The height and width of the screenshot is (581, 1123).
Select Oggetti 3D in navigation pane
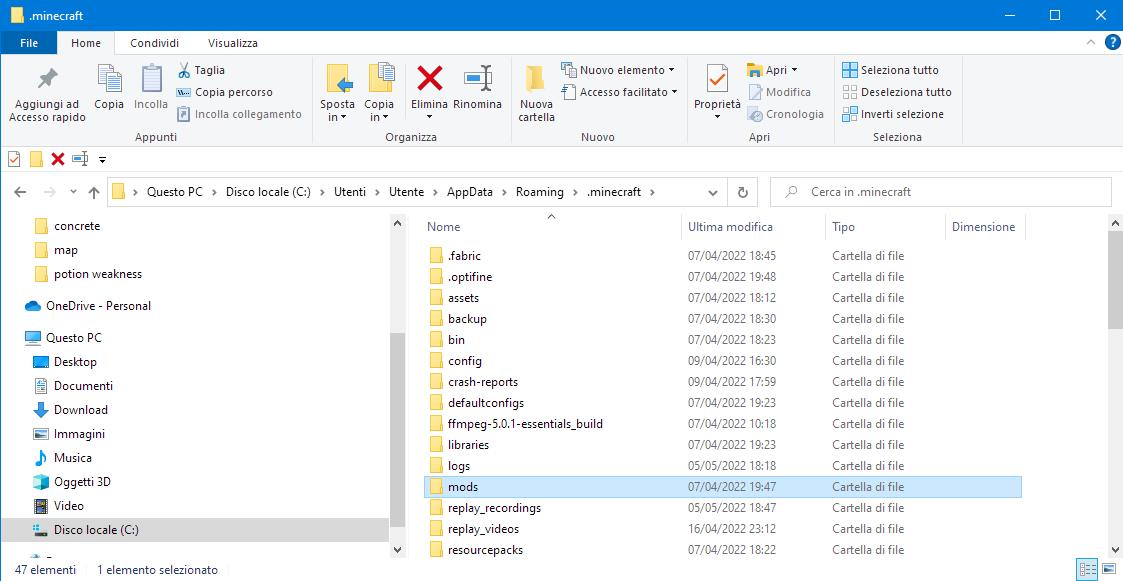tap(82, 481)
